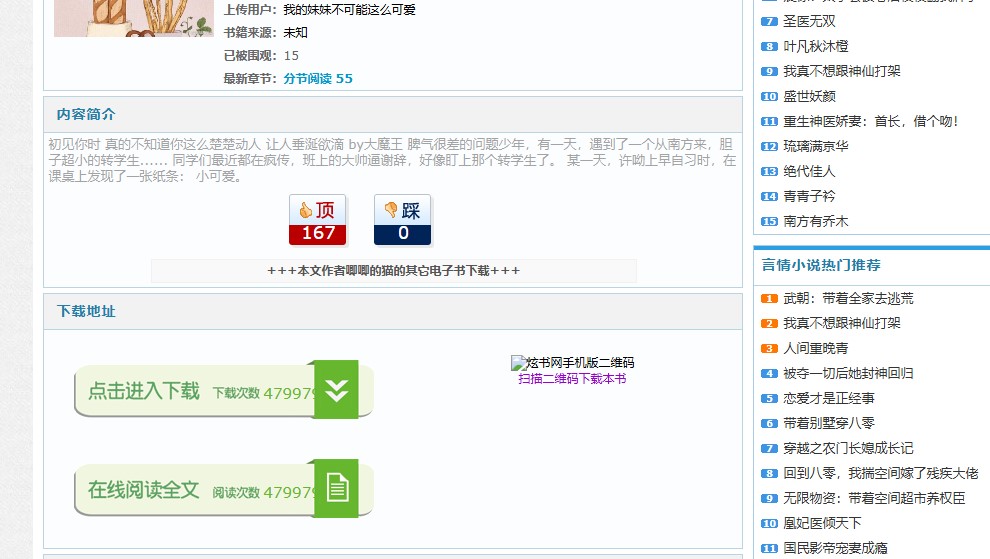Open ranked novel 绝代佳人
The height and width of the screenshot is (559, 990).
pyautogui.click(x=809, y=171)
